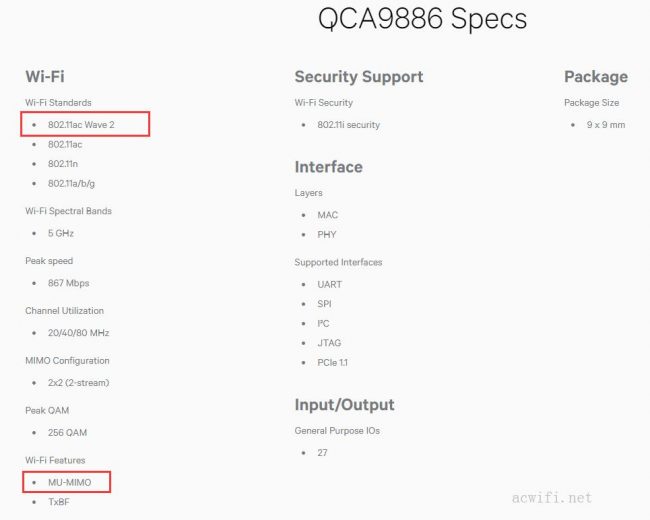The image size is (650, 520).
Task: Click the Package heading
Action: [x=596, y=77]
